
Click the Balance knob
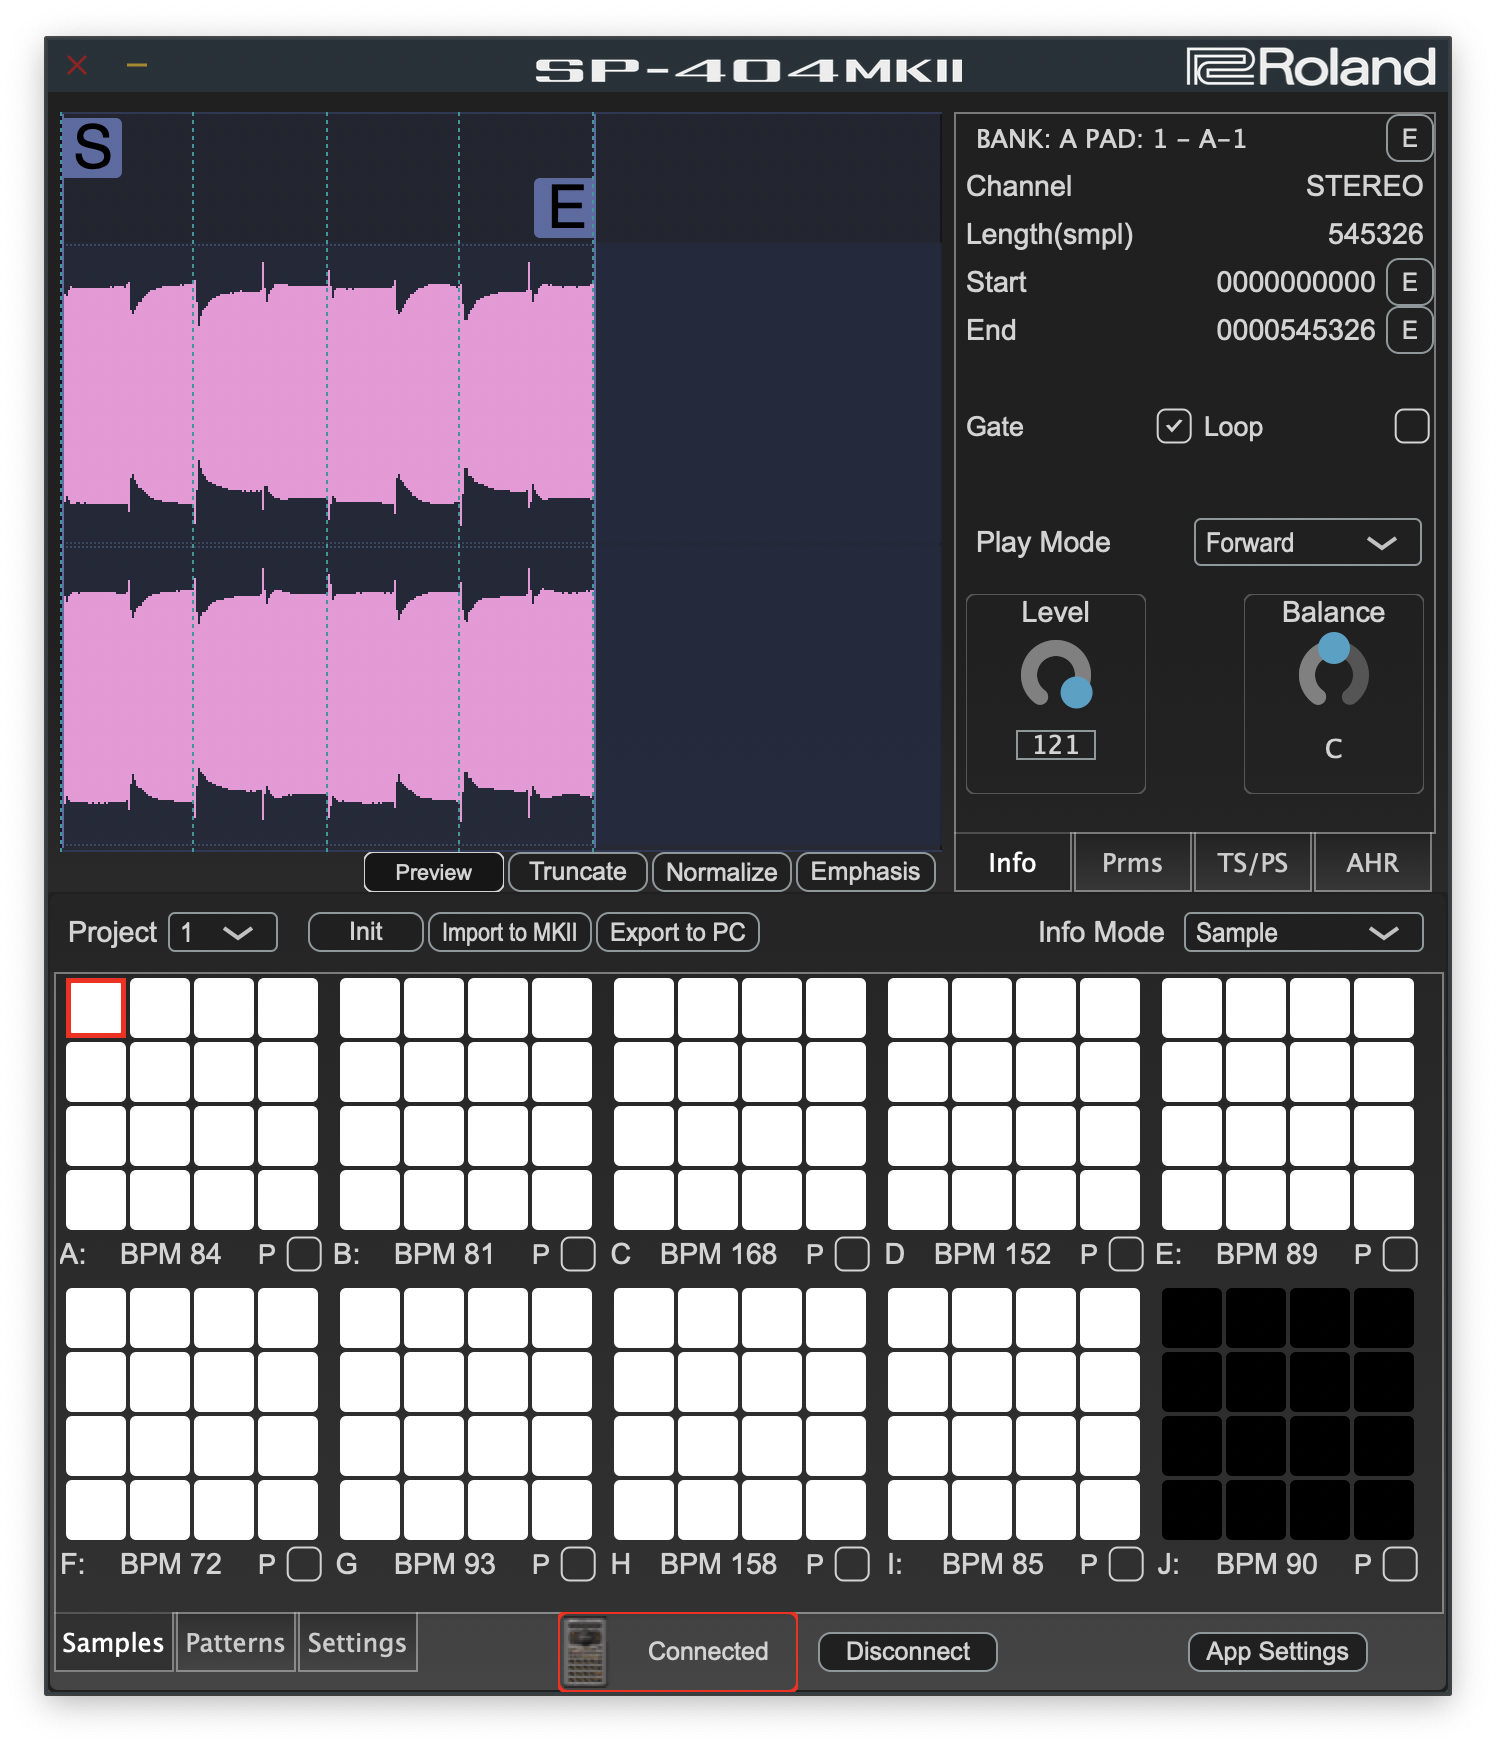(x=1333, y=669)
